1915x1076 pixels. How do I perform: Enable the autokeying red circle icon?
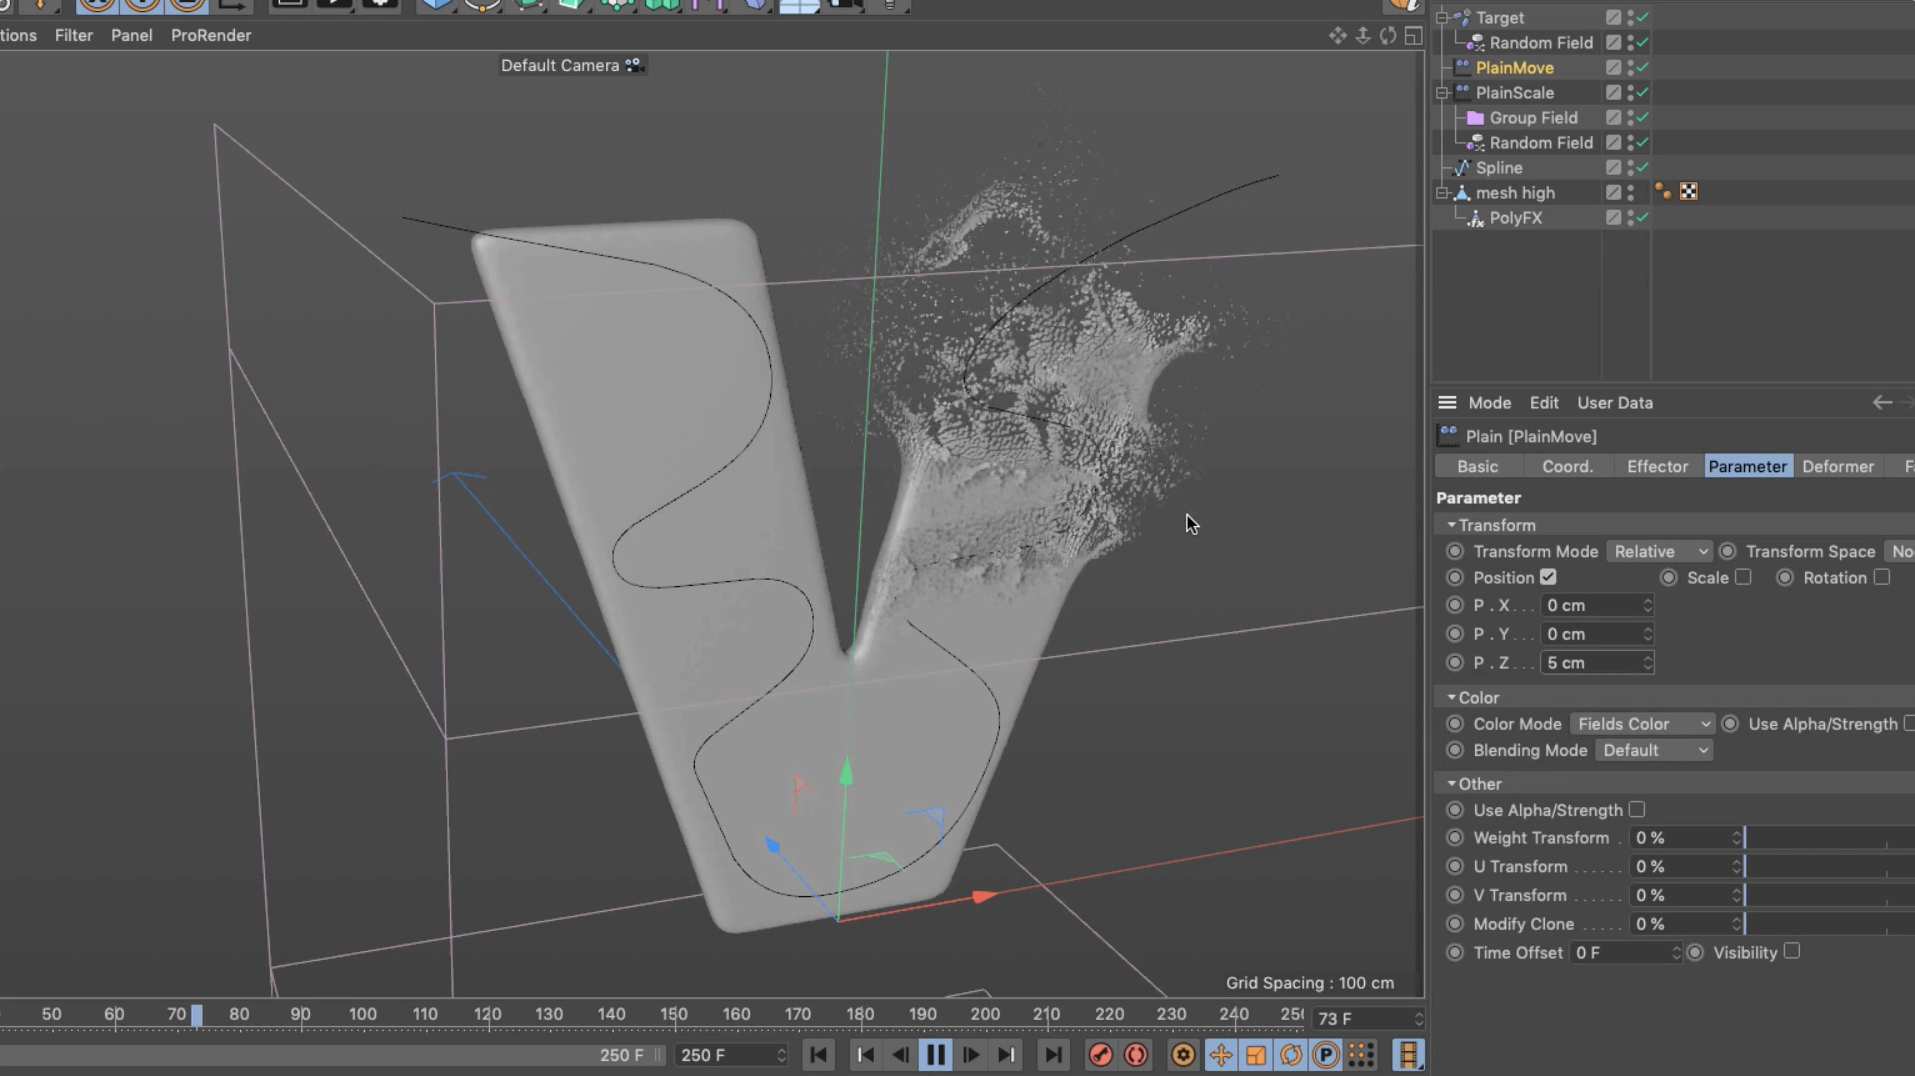point(1137,1055)
